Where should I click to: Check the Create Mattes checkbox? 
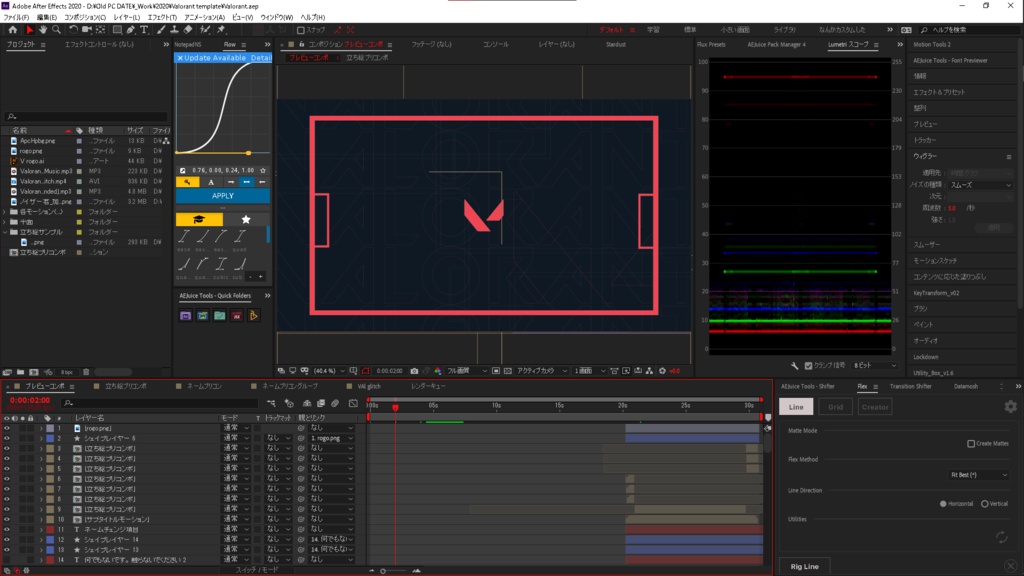click(x=971, y=443)
